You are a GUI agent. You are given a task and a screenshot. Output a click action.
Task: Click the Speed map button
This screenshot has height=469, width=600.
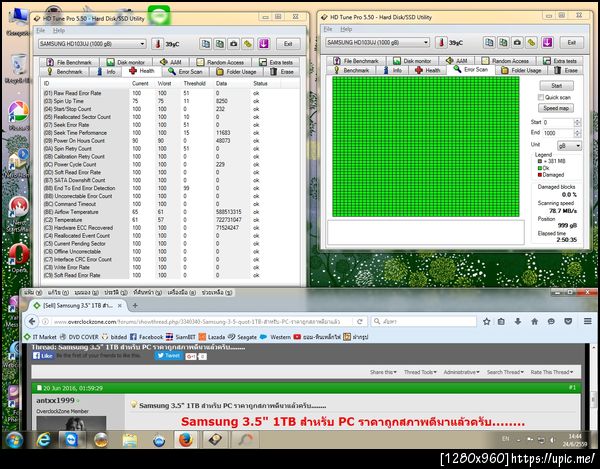(556, 108)
